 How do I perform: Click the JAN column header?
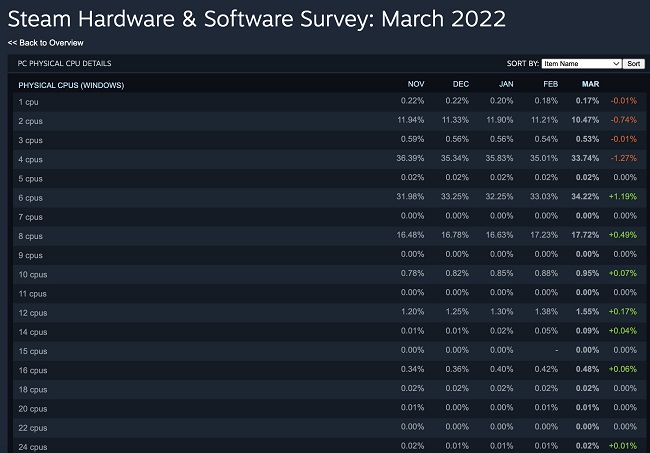[x=507, y=84]
